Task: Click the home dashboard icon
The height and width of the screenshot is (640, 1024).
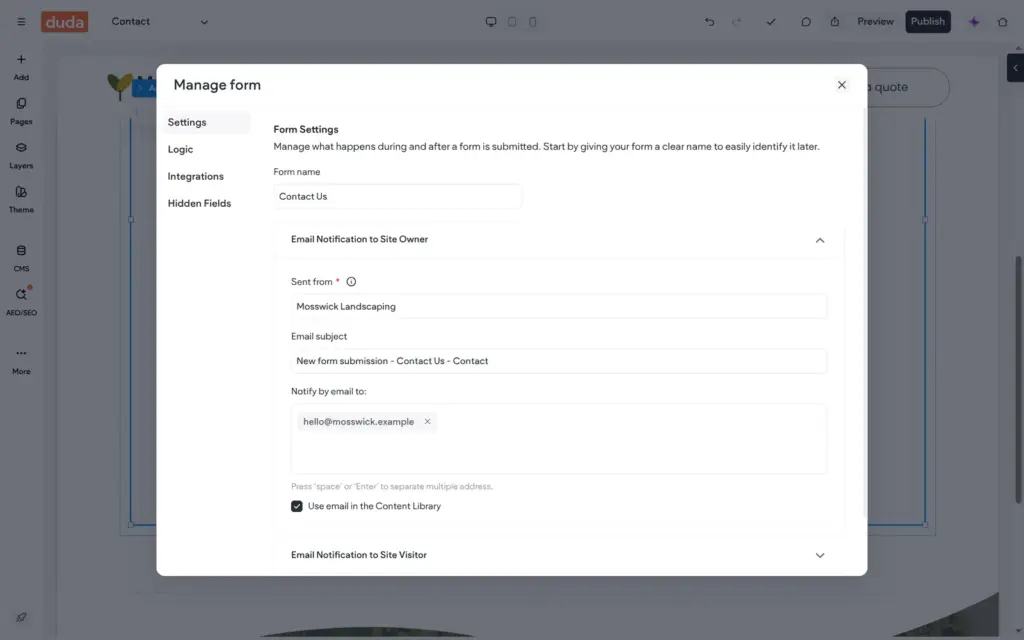Action: (x=1002, y=22)
